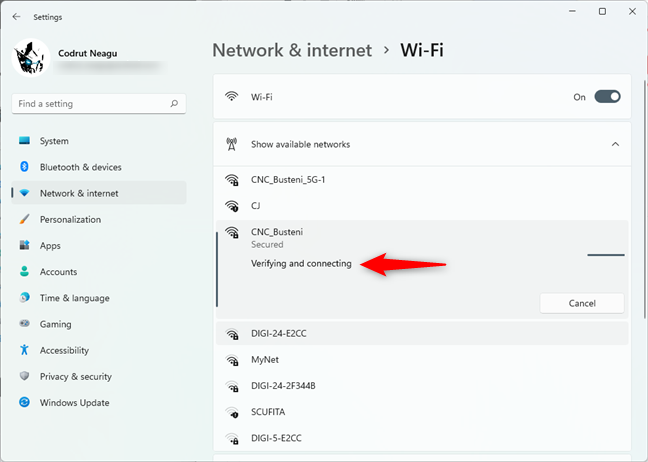The width and height of the screenshot is (648, 462).
Task: Navigate to Accounts settings
Action: tap(99, 271)
